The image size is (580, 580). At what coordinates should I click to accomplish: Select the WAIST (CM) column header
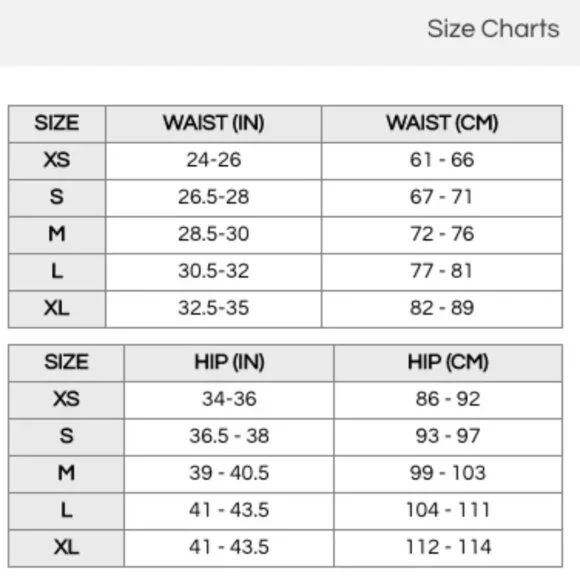[x=442, y=123]
